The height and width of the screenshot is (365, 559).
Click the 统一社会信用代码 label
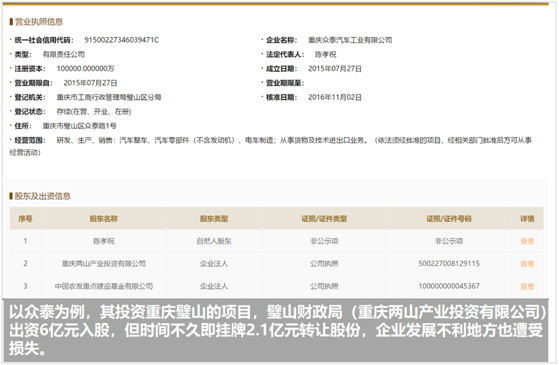pyautogui.click(x=44, y=40)
